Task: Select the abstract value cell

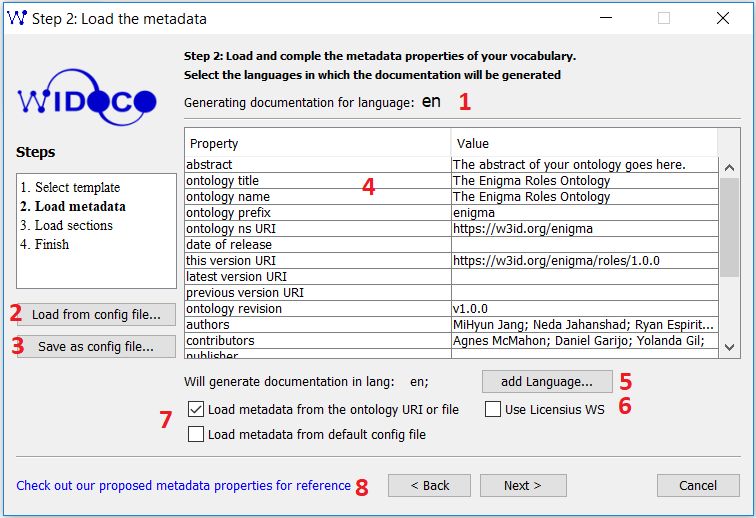Action: [584, 164]
